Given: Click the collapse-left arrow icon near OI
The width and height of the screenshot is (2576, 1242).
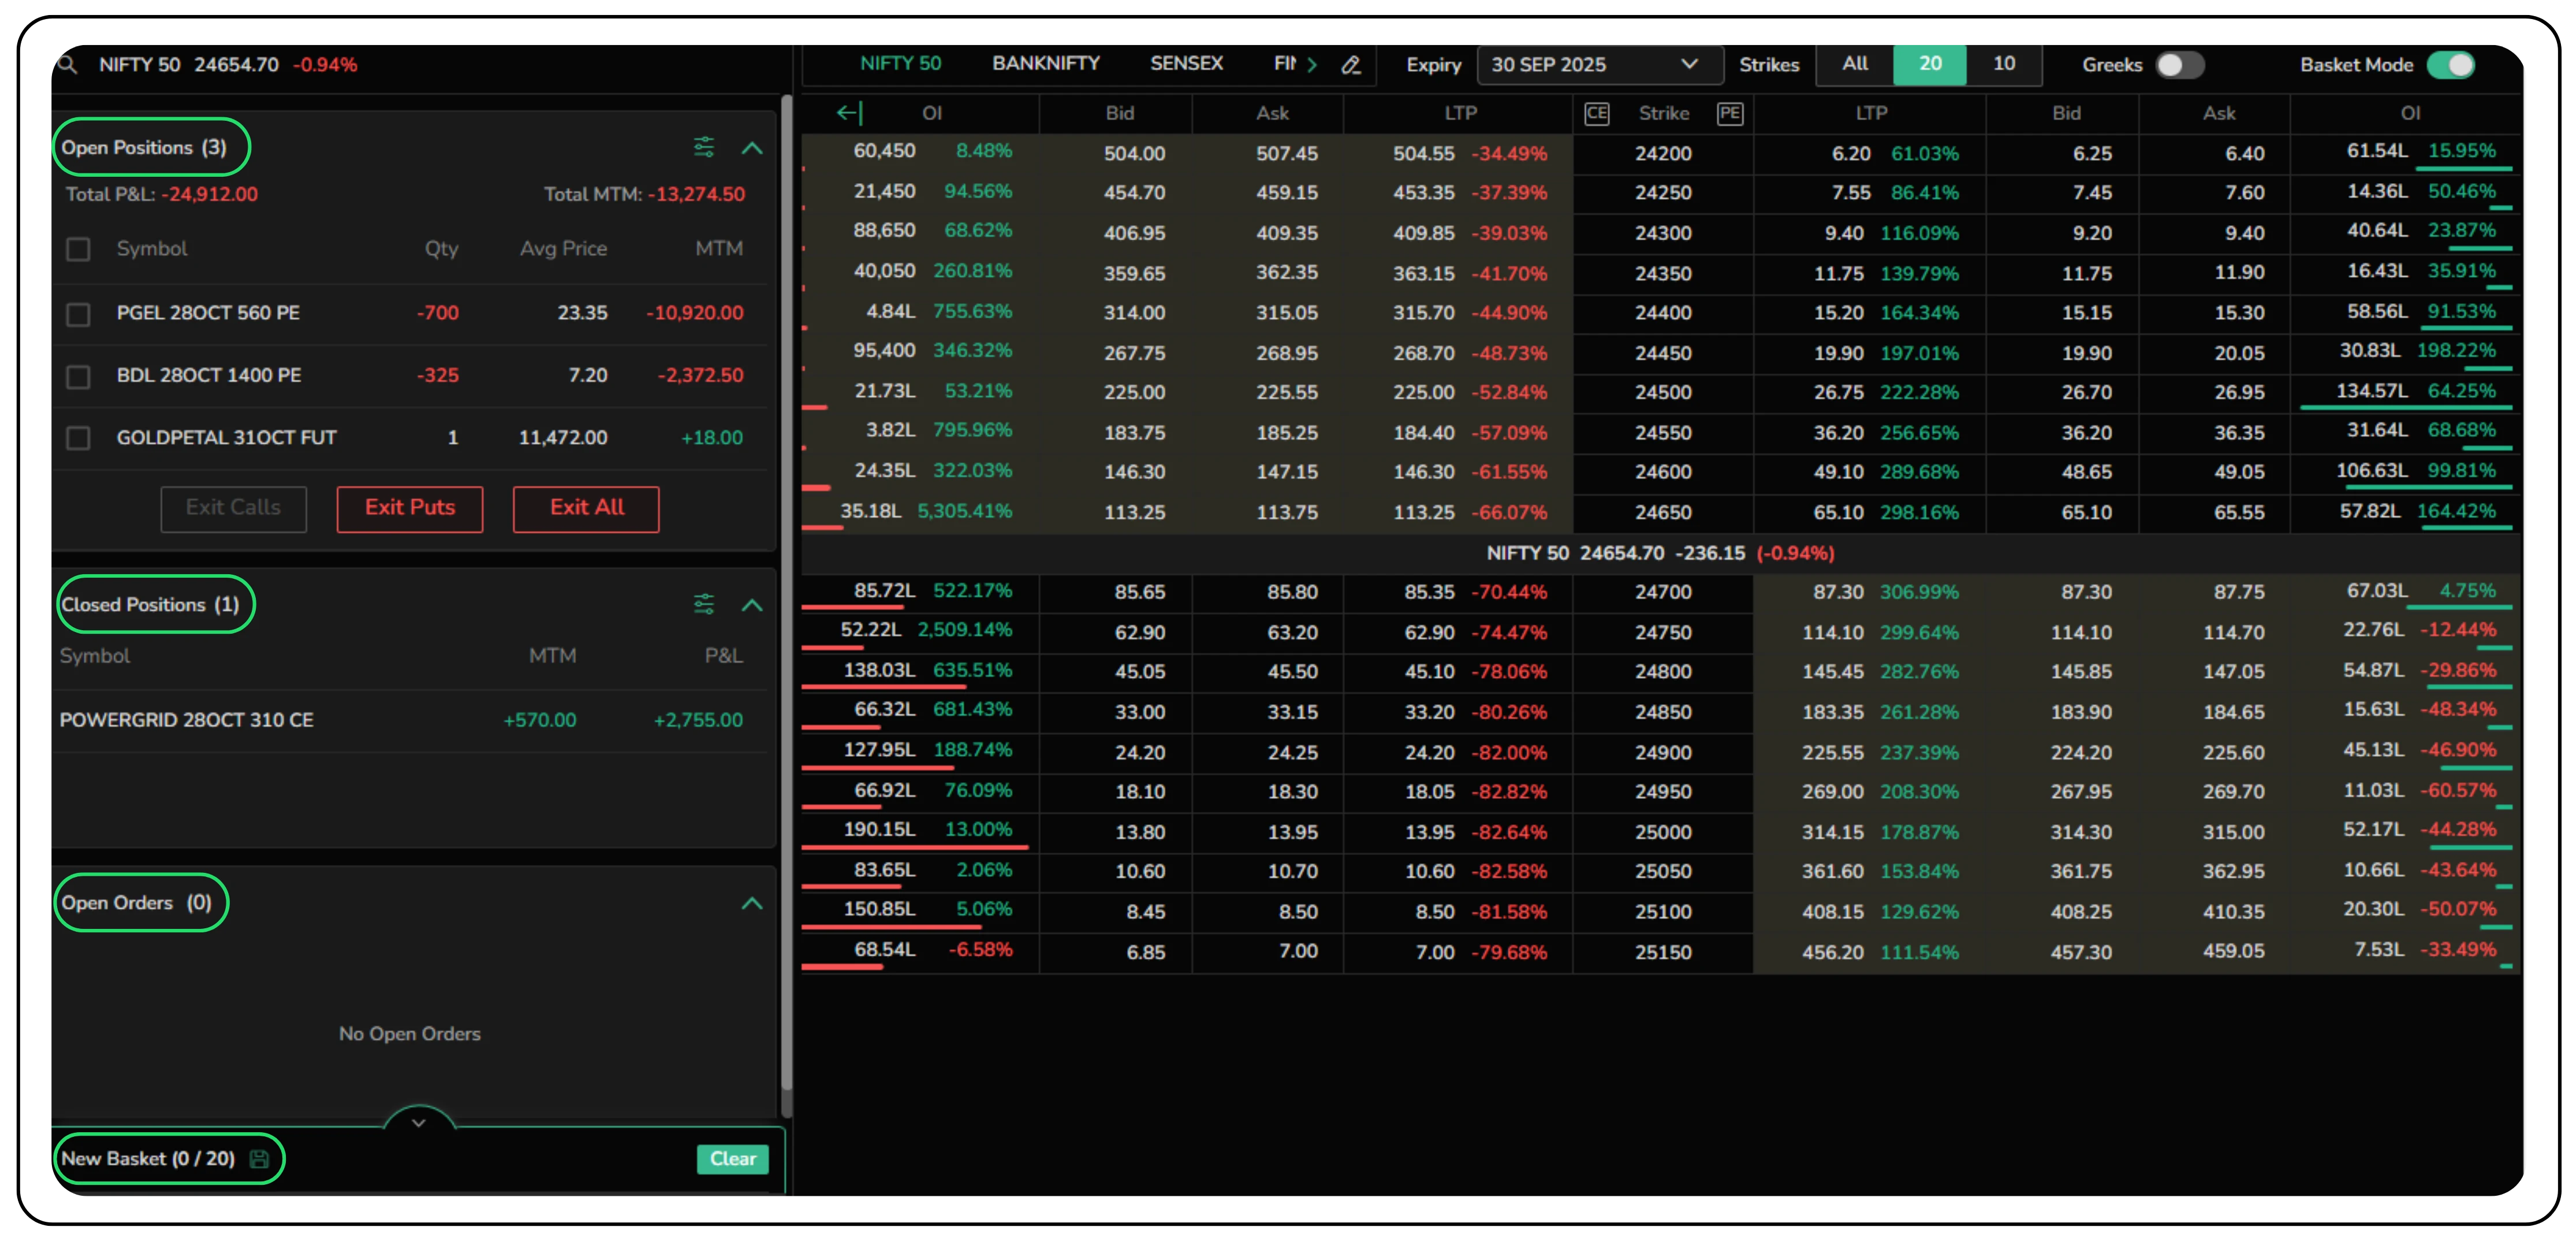Looking at the screenshot, I should (849, 113).
